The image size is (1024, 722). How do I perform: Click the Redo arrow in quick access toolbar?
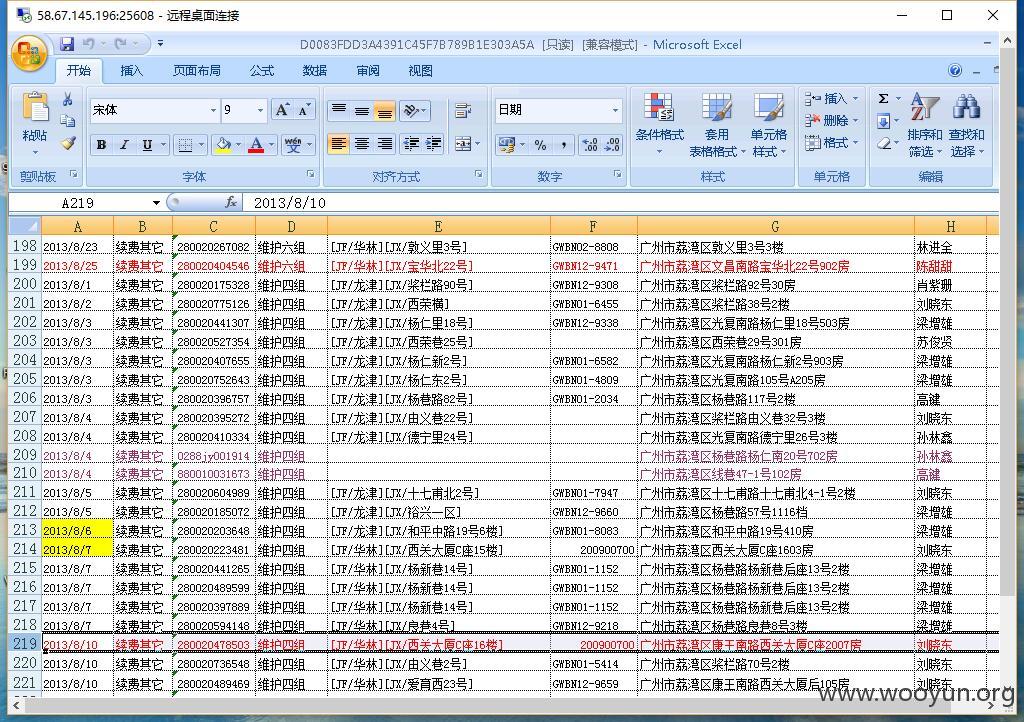[120, 44]
